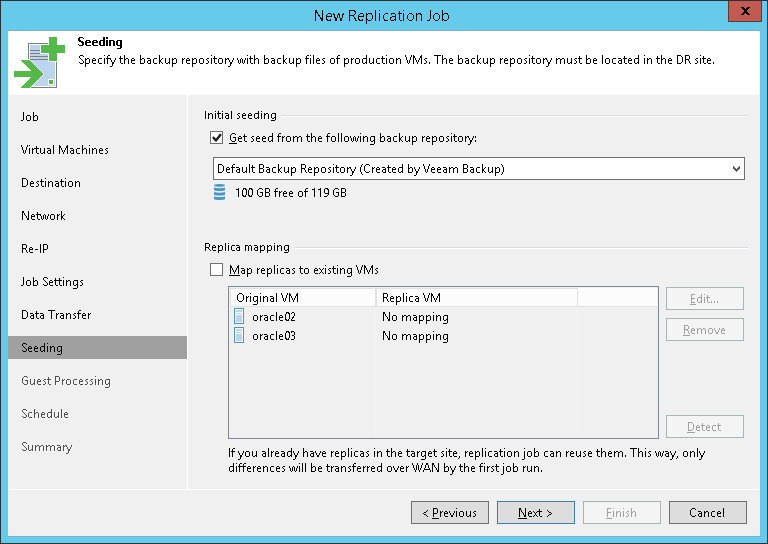Select the oracle03 No mapping row
The image size is (768, 544).
tap(415, 336)
